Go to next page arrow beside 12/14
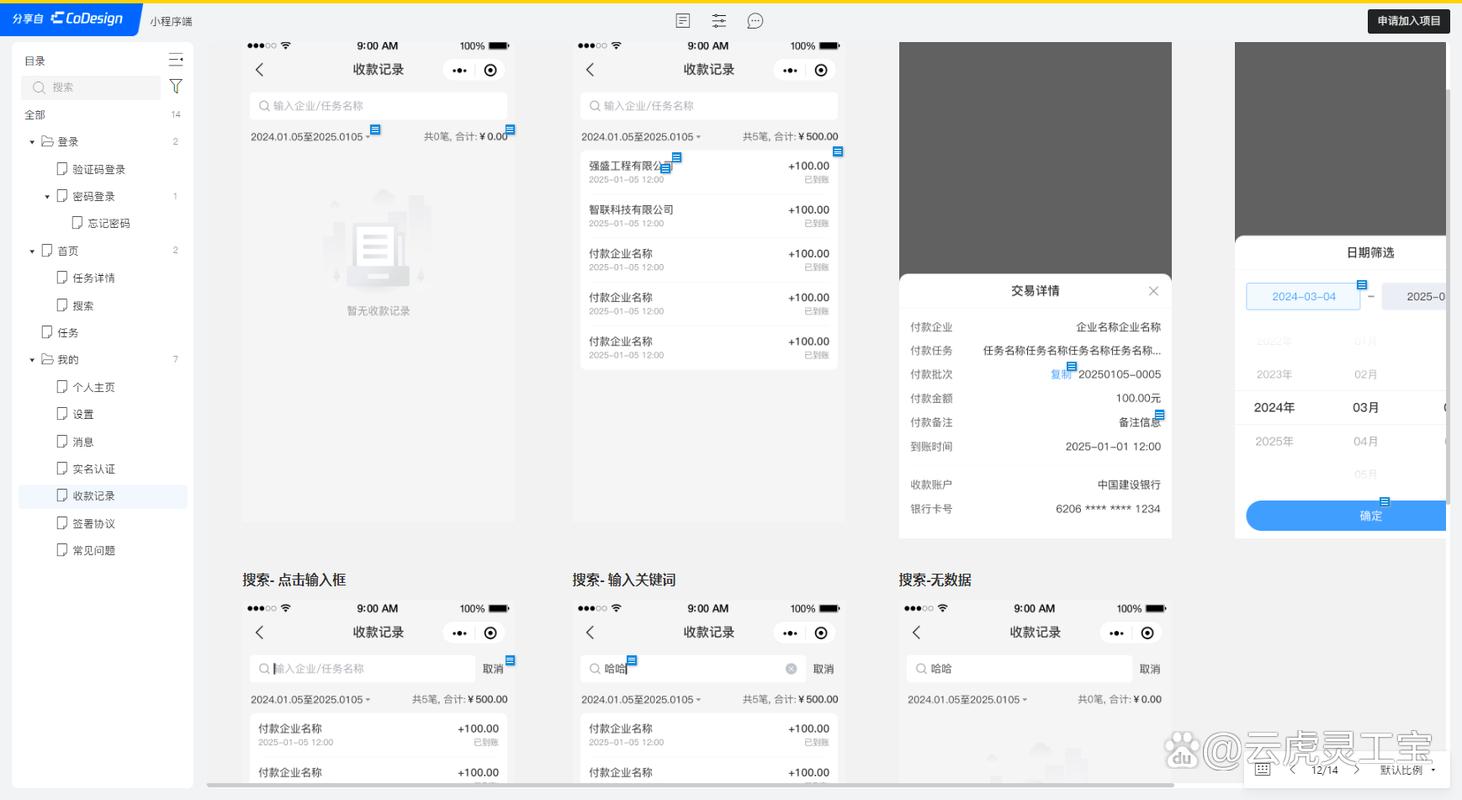This screenshot has width=1462, height=800. (1356, 770)
